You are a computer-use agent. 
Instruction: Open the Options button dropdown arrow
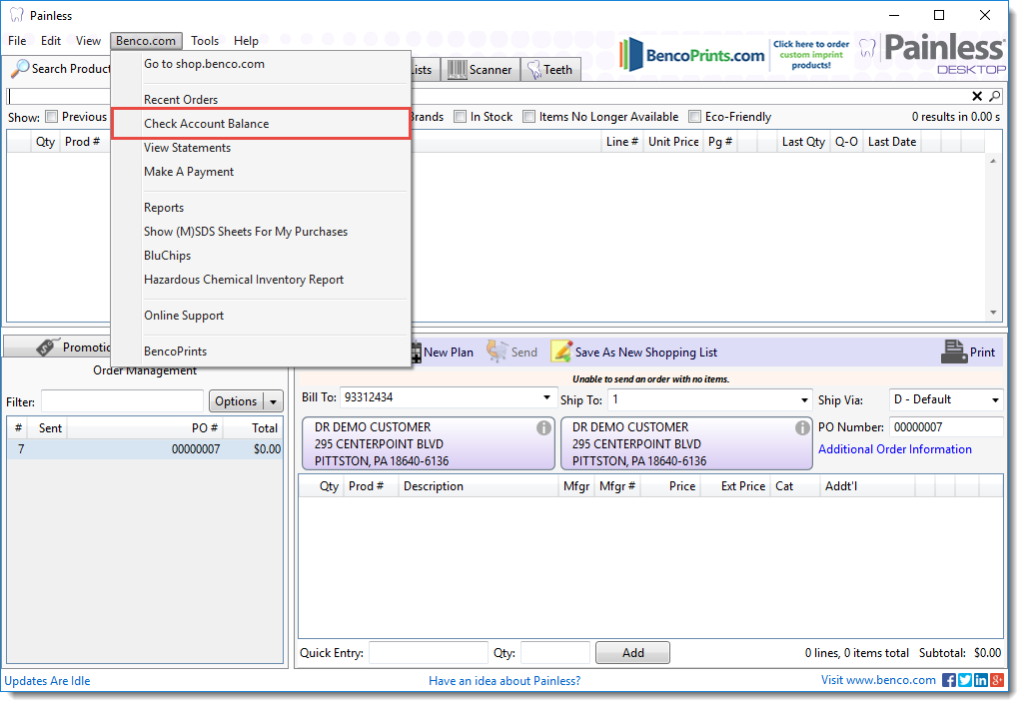(273, 401)
